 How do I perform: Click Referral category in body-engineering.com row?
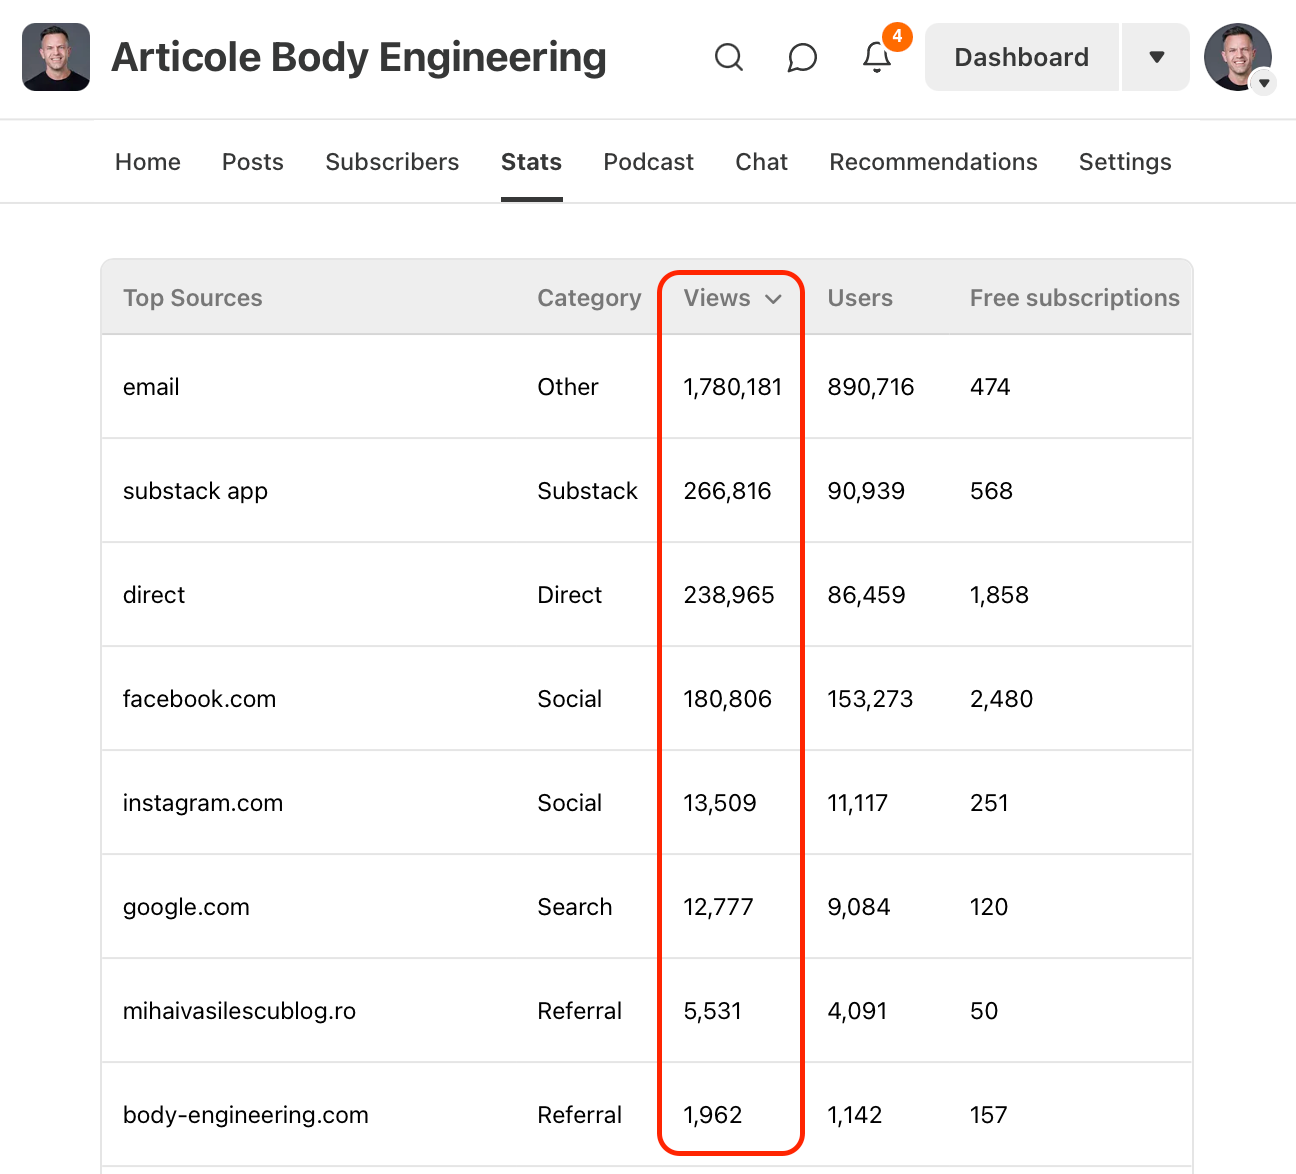click(579, 1115)
